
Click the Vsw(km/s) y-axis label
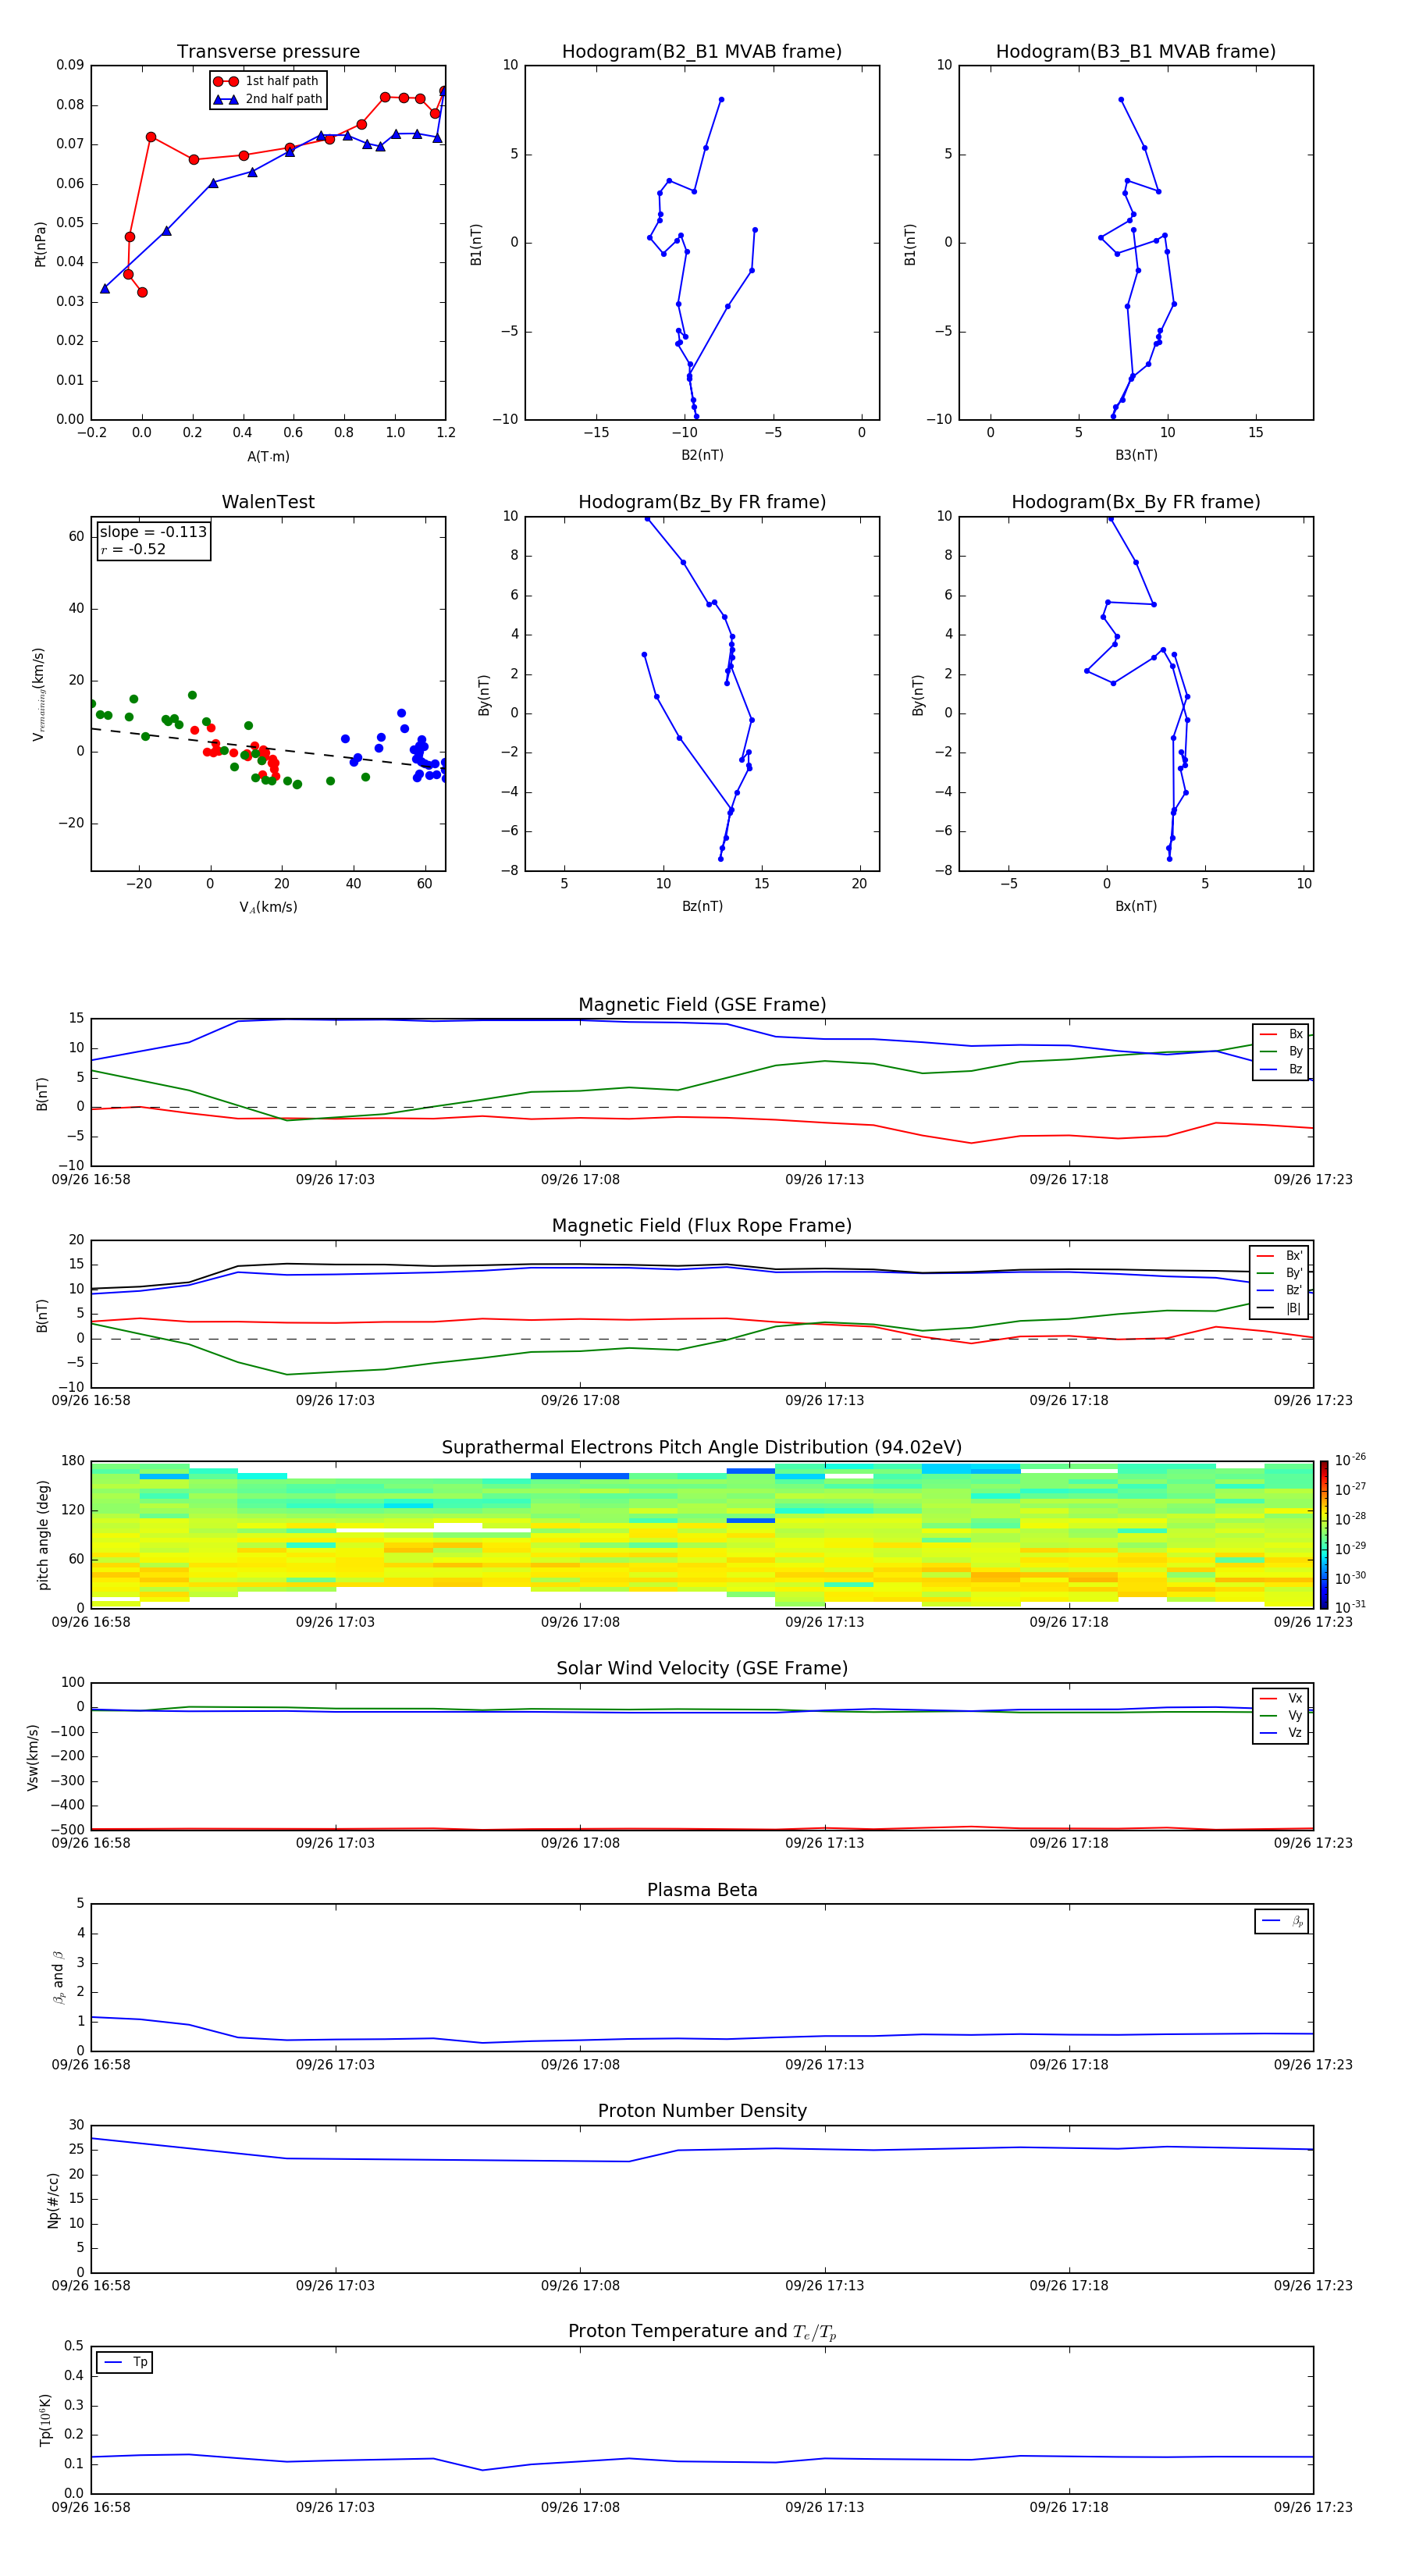[x=33, y=1757]
